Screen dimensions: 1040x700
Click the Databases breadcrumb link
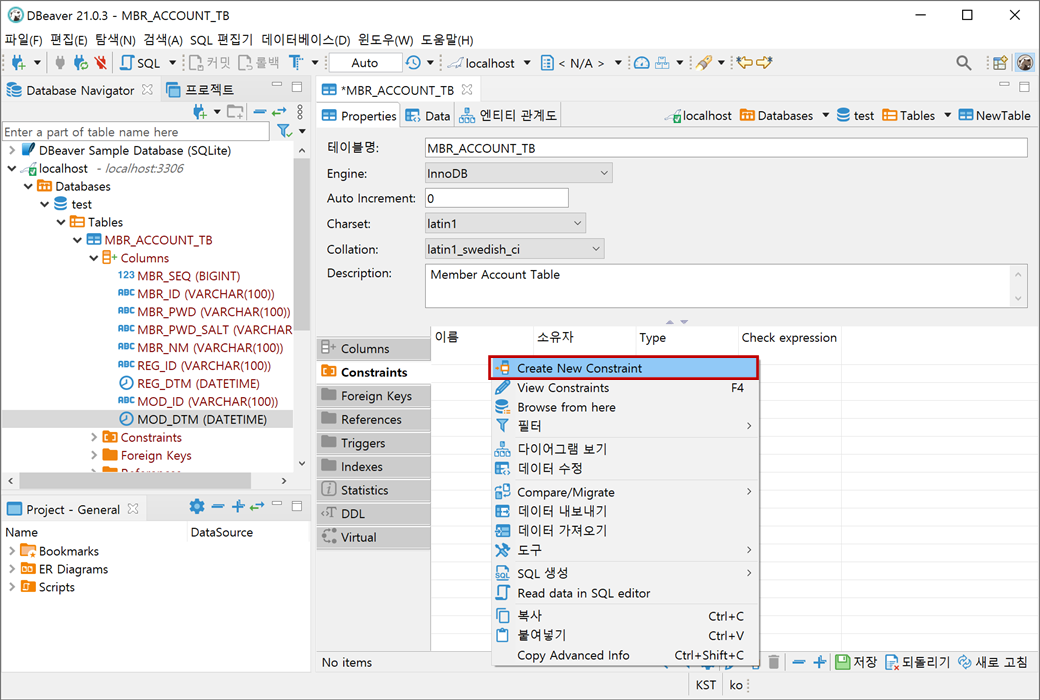coord(777,115)
